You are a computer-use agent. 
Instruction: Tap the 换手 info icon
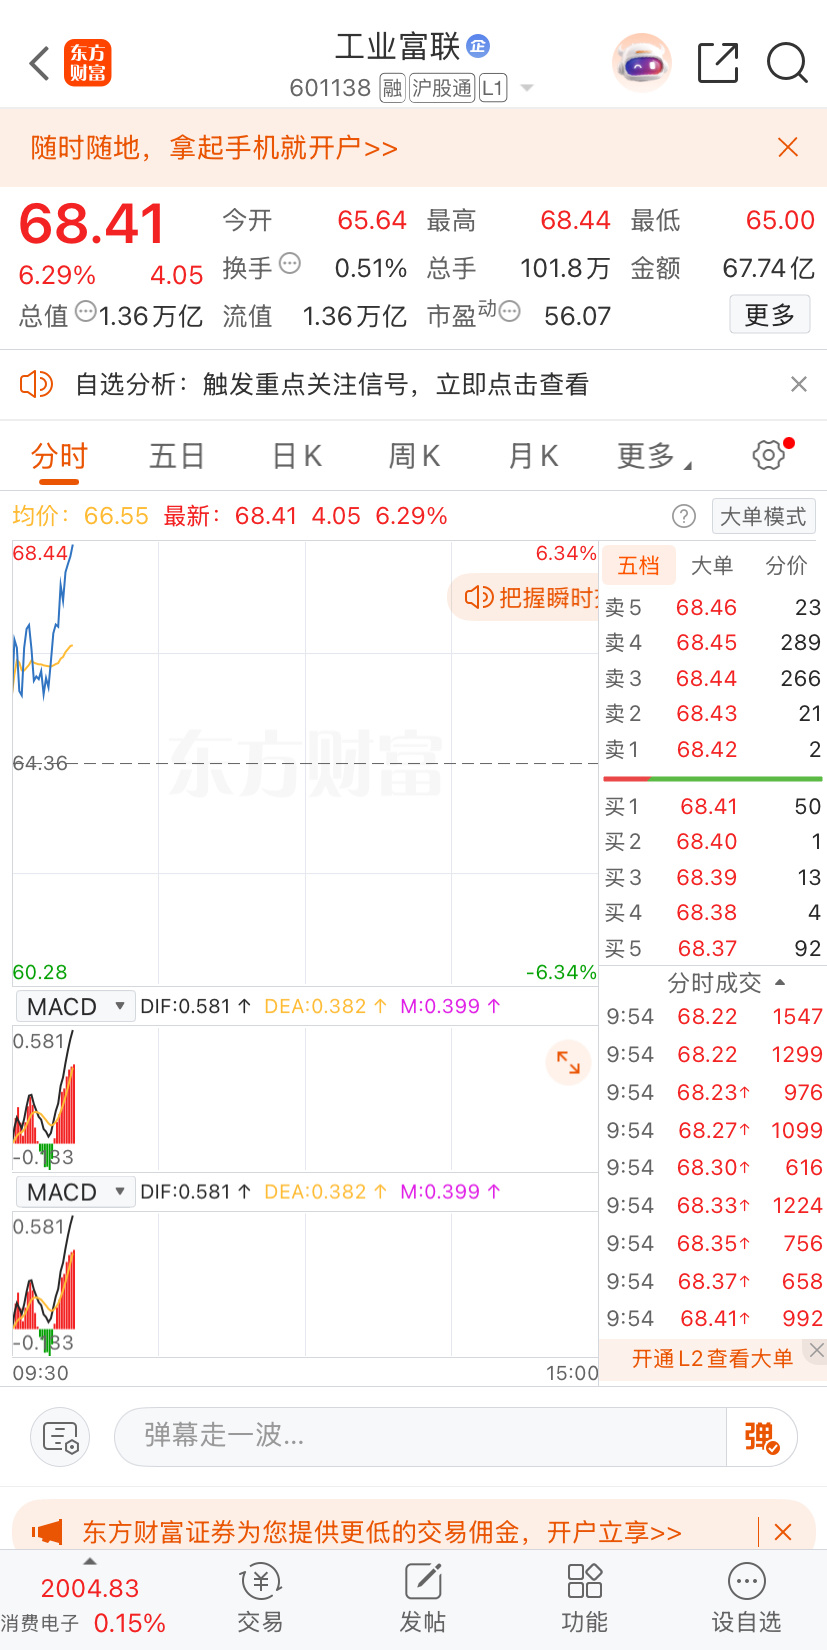tap(290, 264)
